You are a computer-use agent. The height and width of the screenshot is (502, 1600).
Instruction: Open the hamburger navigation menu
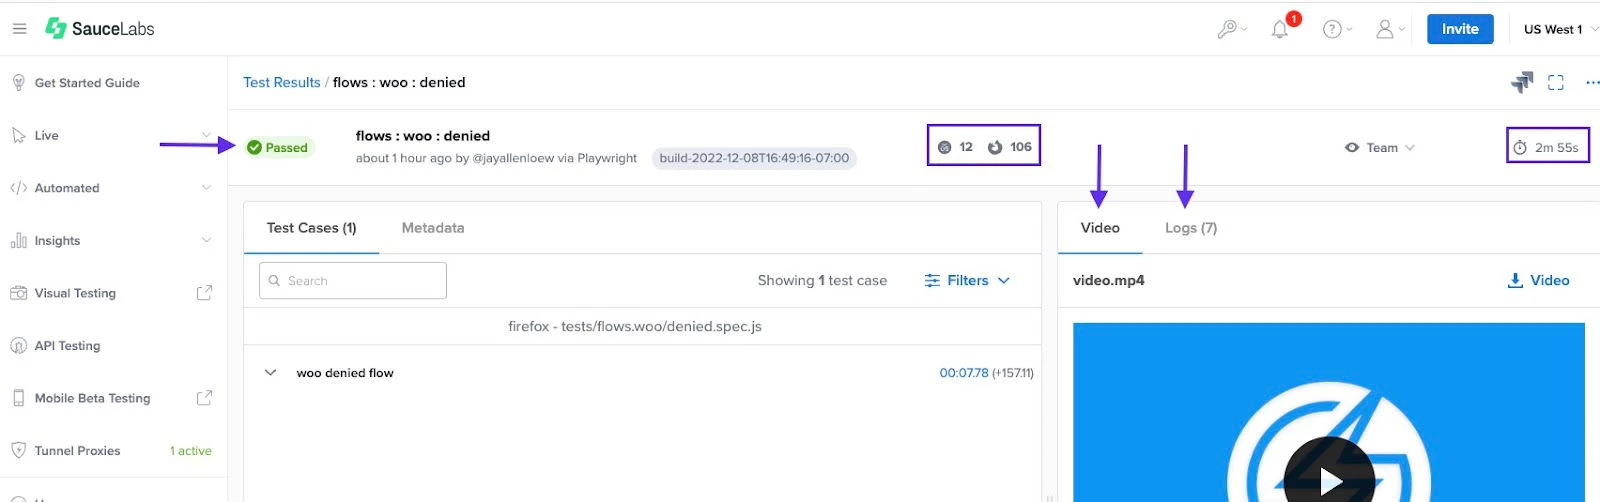(x=19, y=29)
